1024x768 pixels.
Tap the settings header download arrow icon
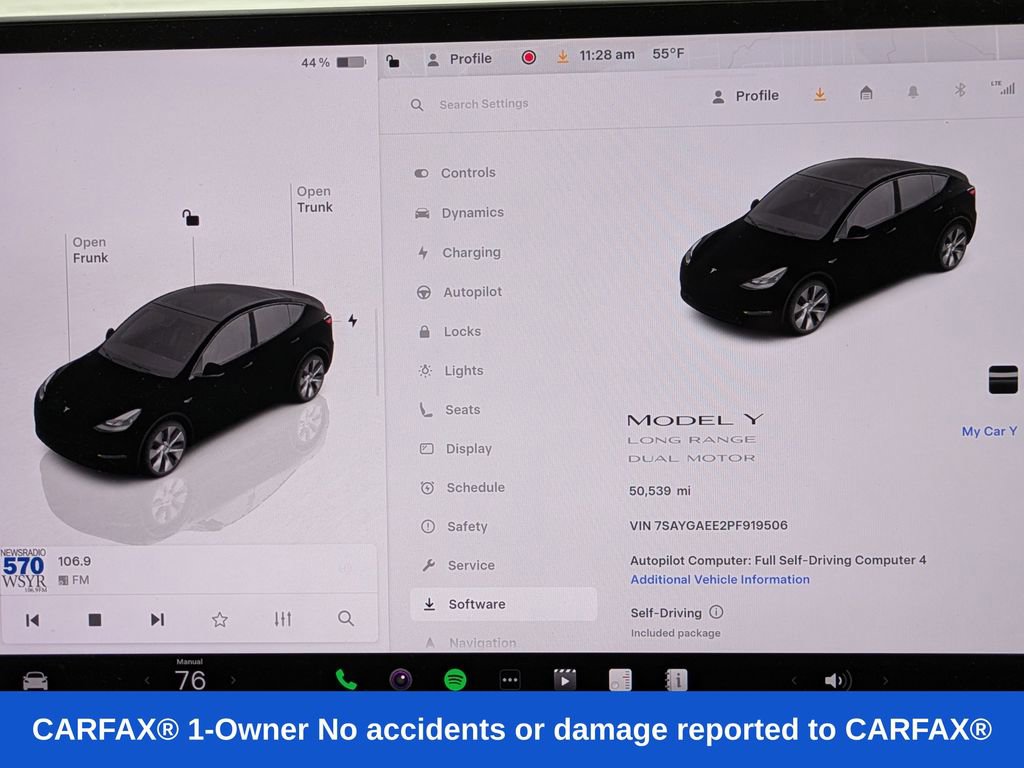click(820, 95)
